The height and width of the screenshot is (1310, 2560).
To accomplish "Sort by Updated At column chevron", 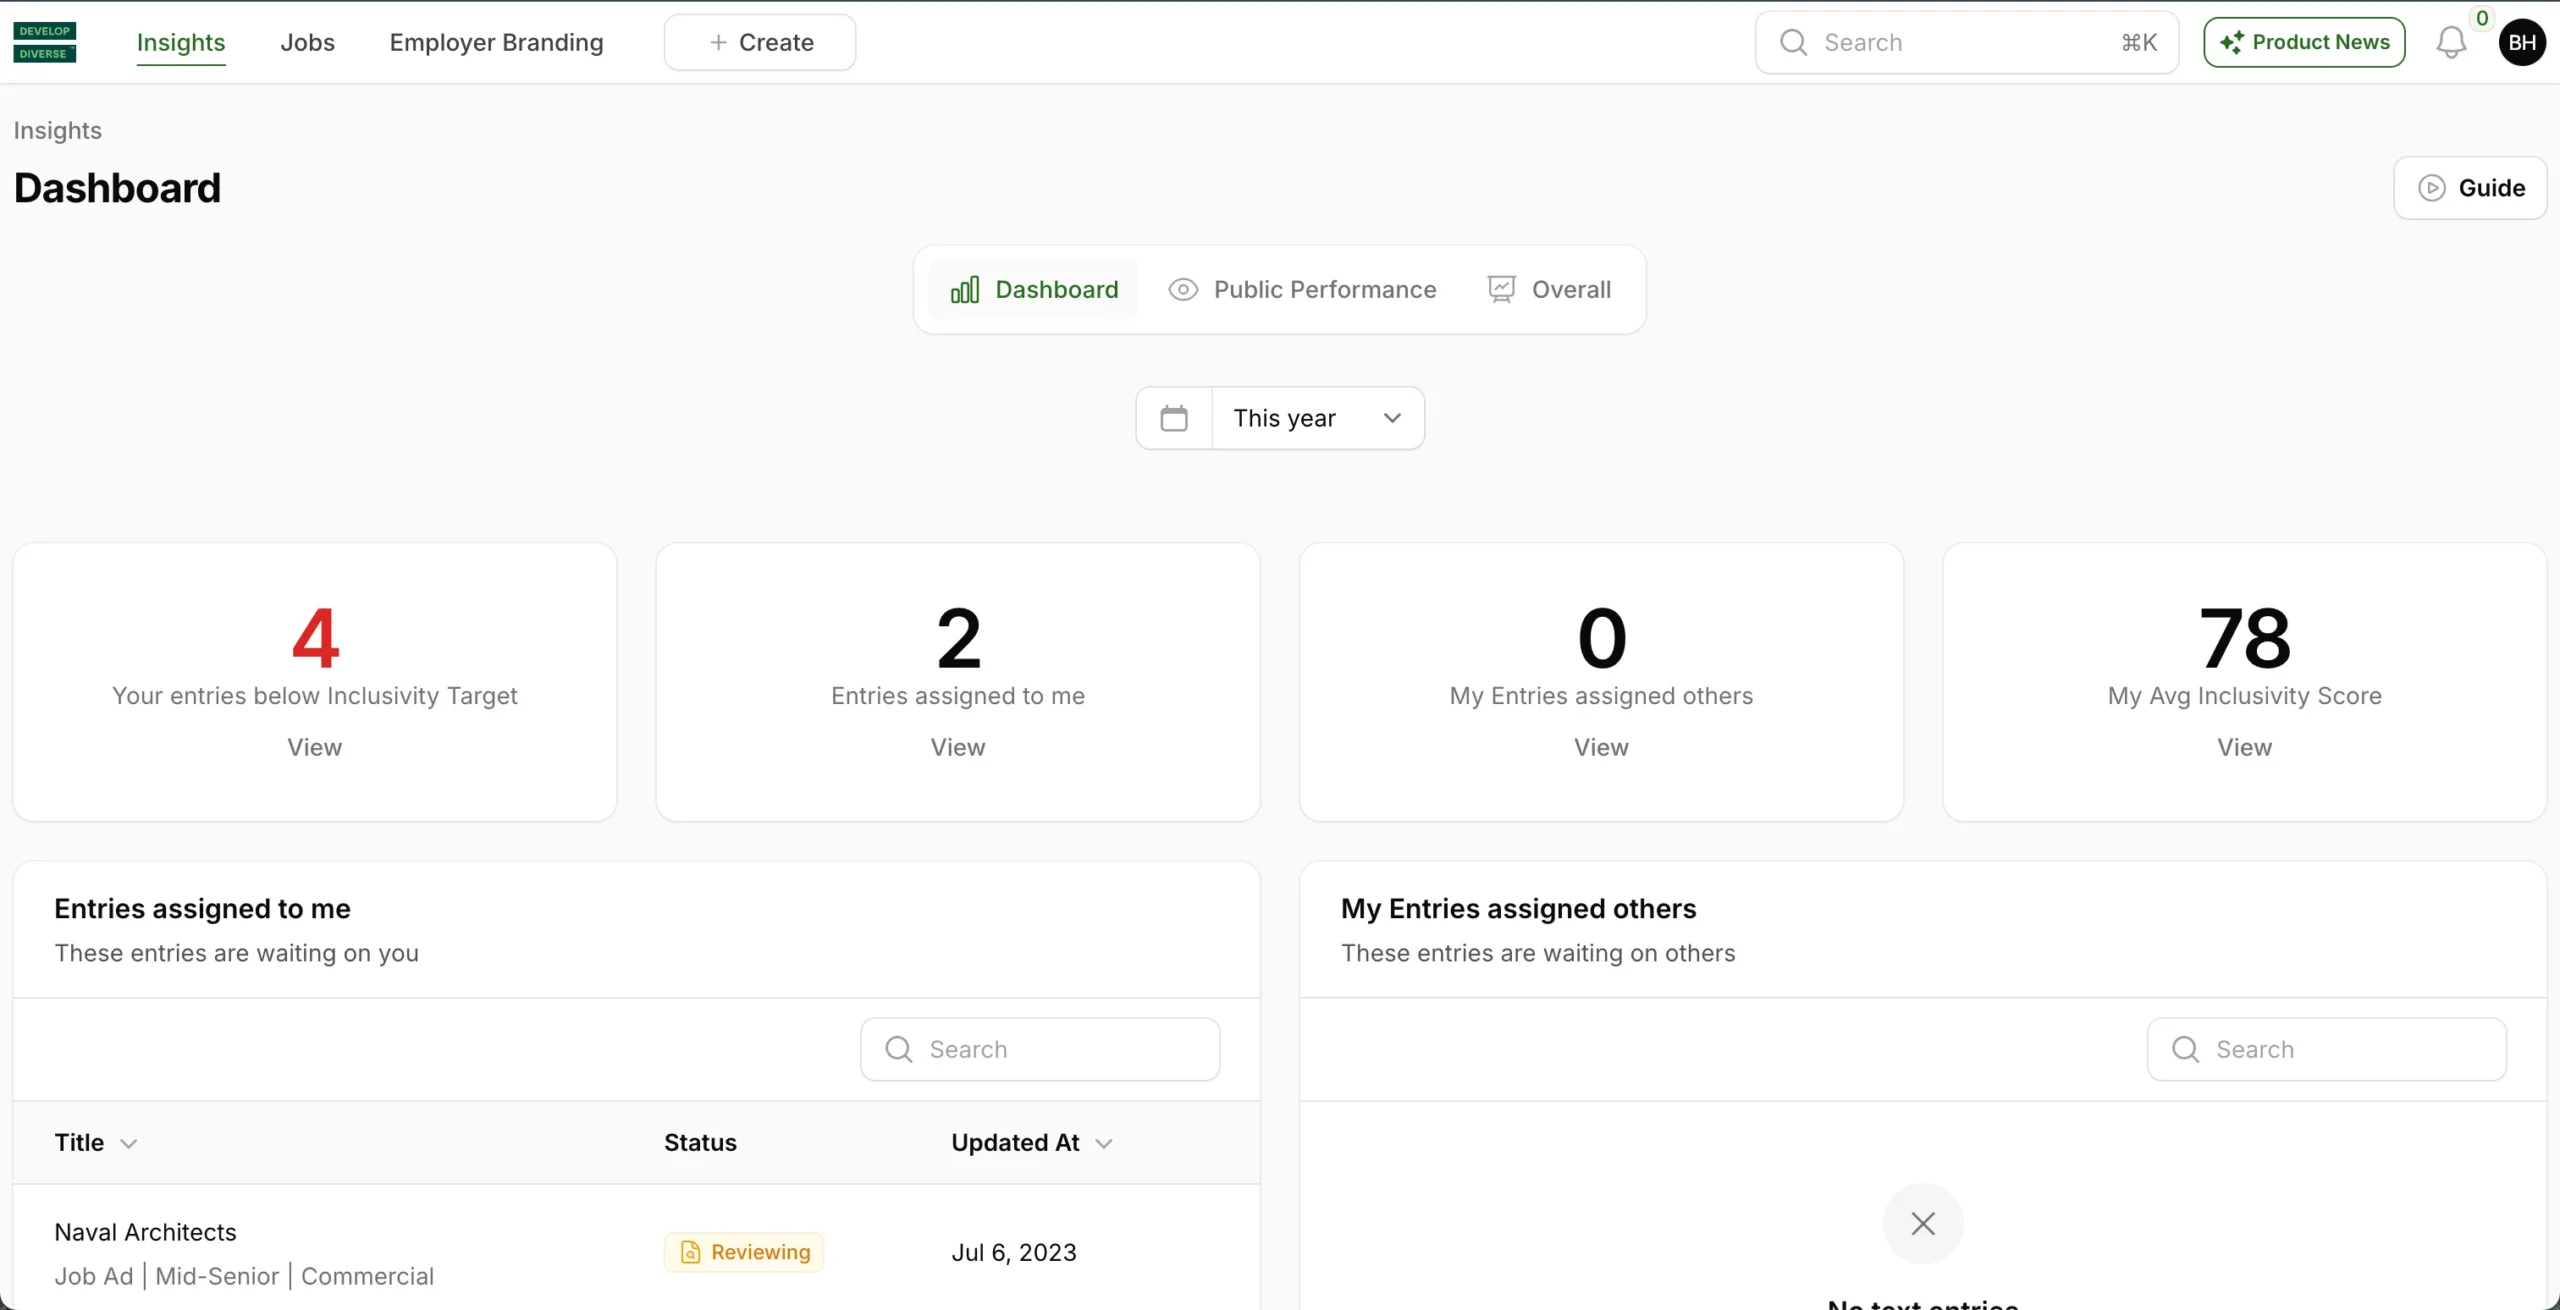I will (x=1103, y=1143).
